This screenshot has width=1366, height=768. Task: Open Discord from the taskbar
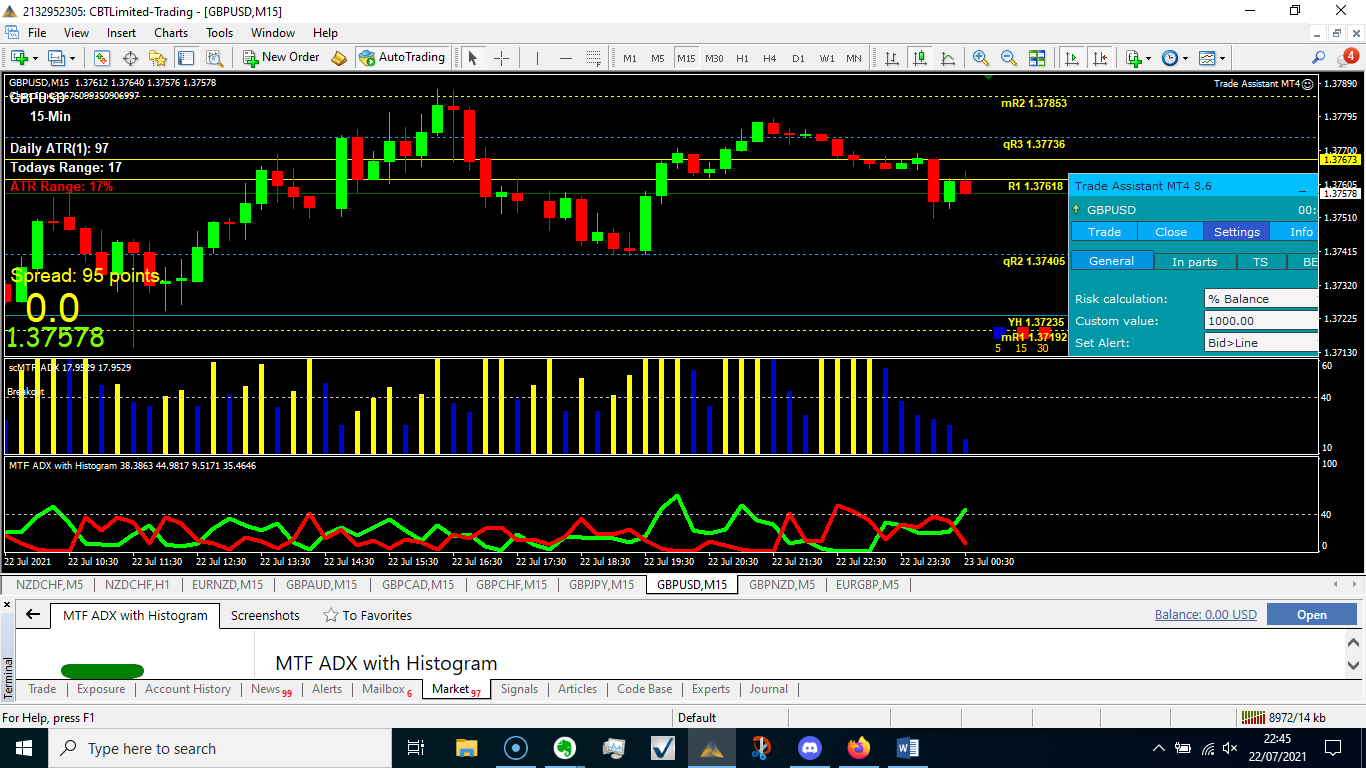(x=809, y=748)
